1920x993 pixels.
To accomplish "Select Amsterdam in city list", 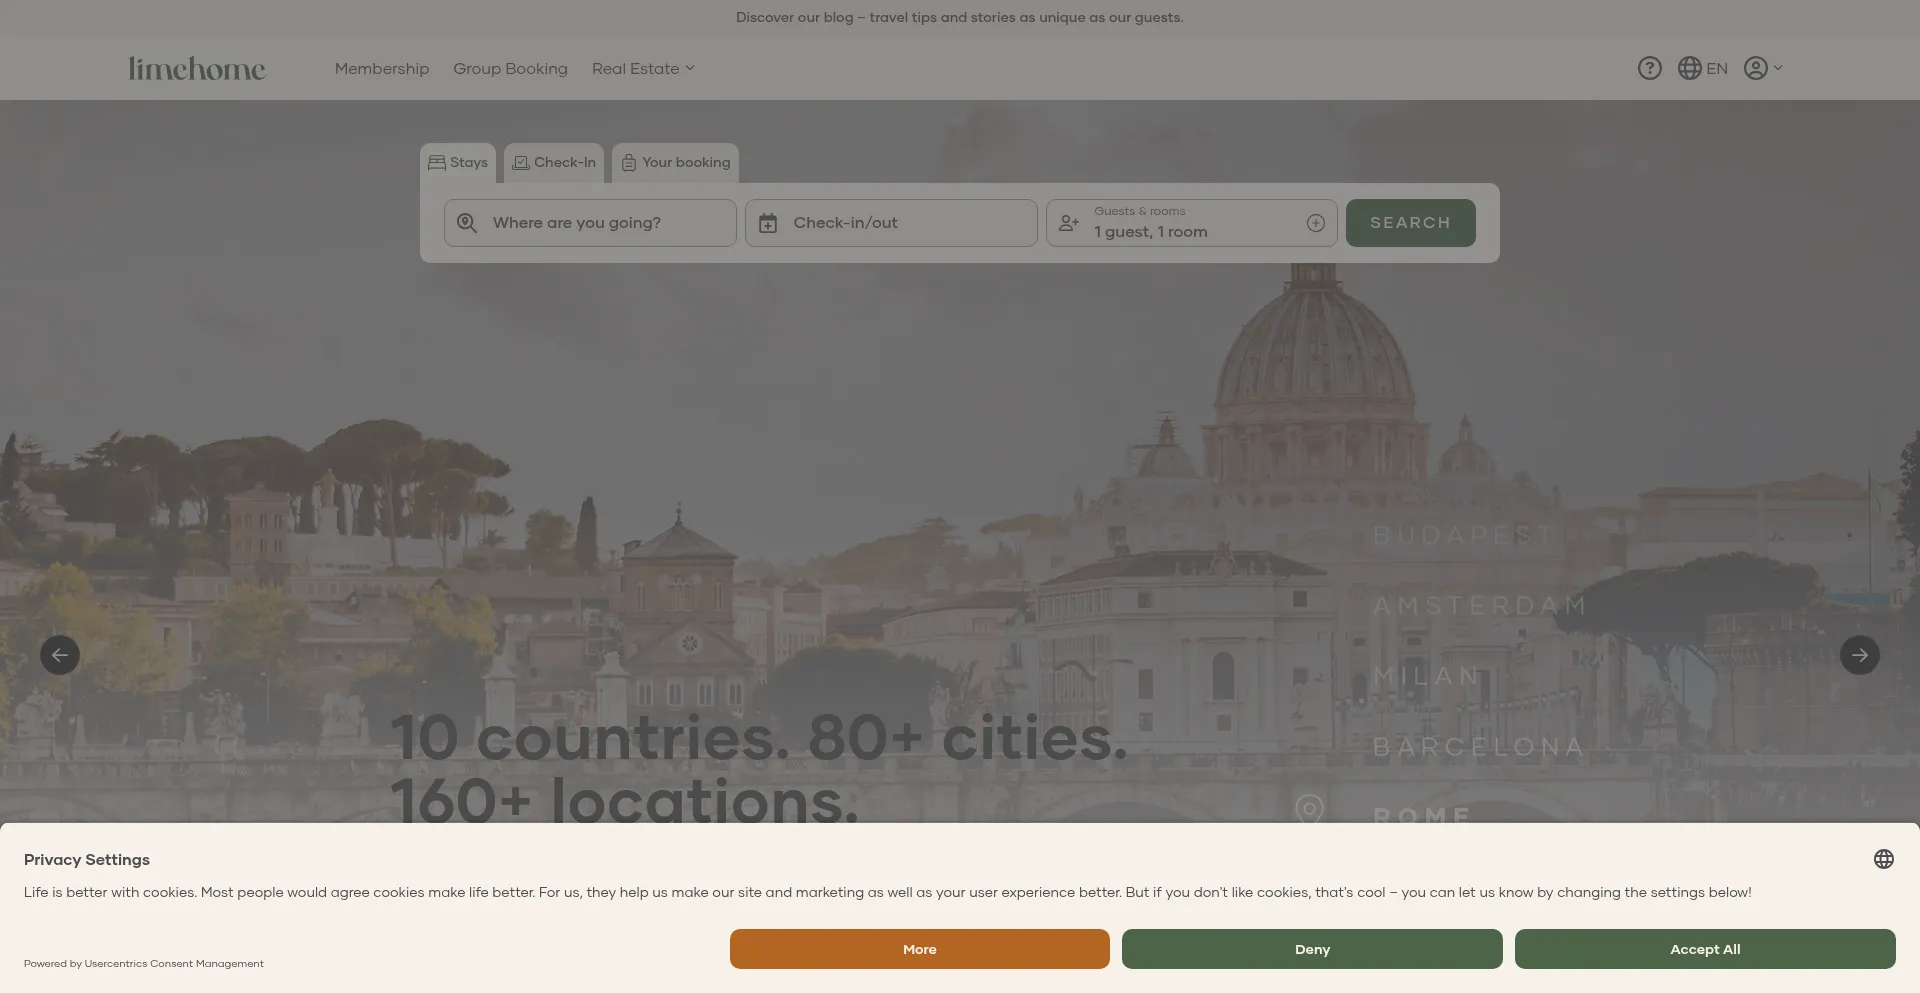I will point(1480,605).
